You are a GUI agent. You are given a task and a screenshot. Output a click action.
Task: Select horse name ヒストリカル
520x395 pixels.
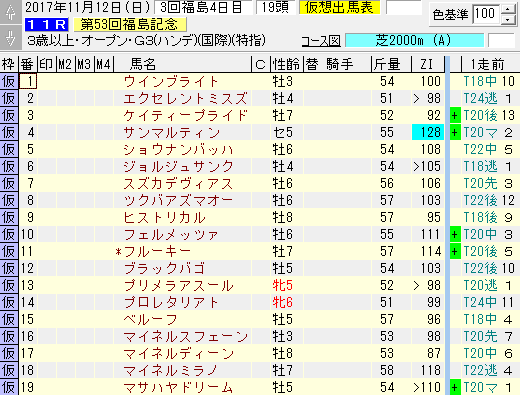point(164,218)
